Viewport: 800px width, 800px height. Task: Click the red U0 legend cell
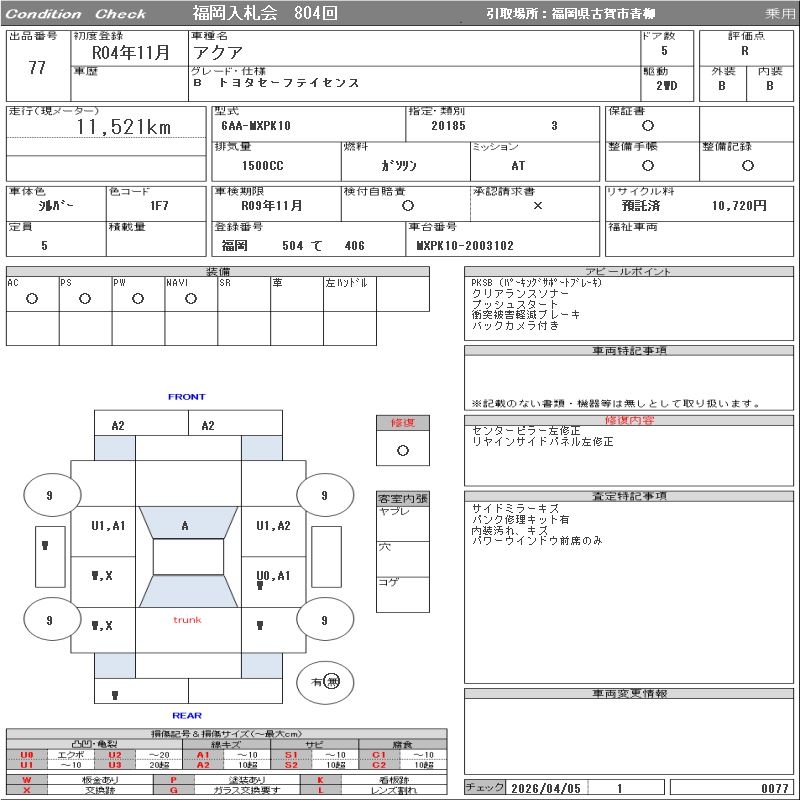pyautogui.click(x=27, y=755)
